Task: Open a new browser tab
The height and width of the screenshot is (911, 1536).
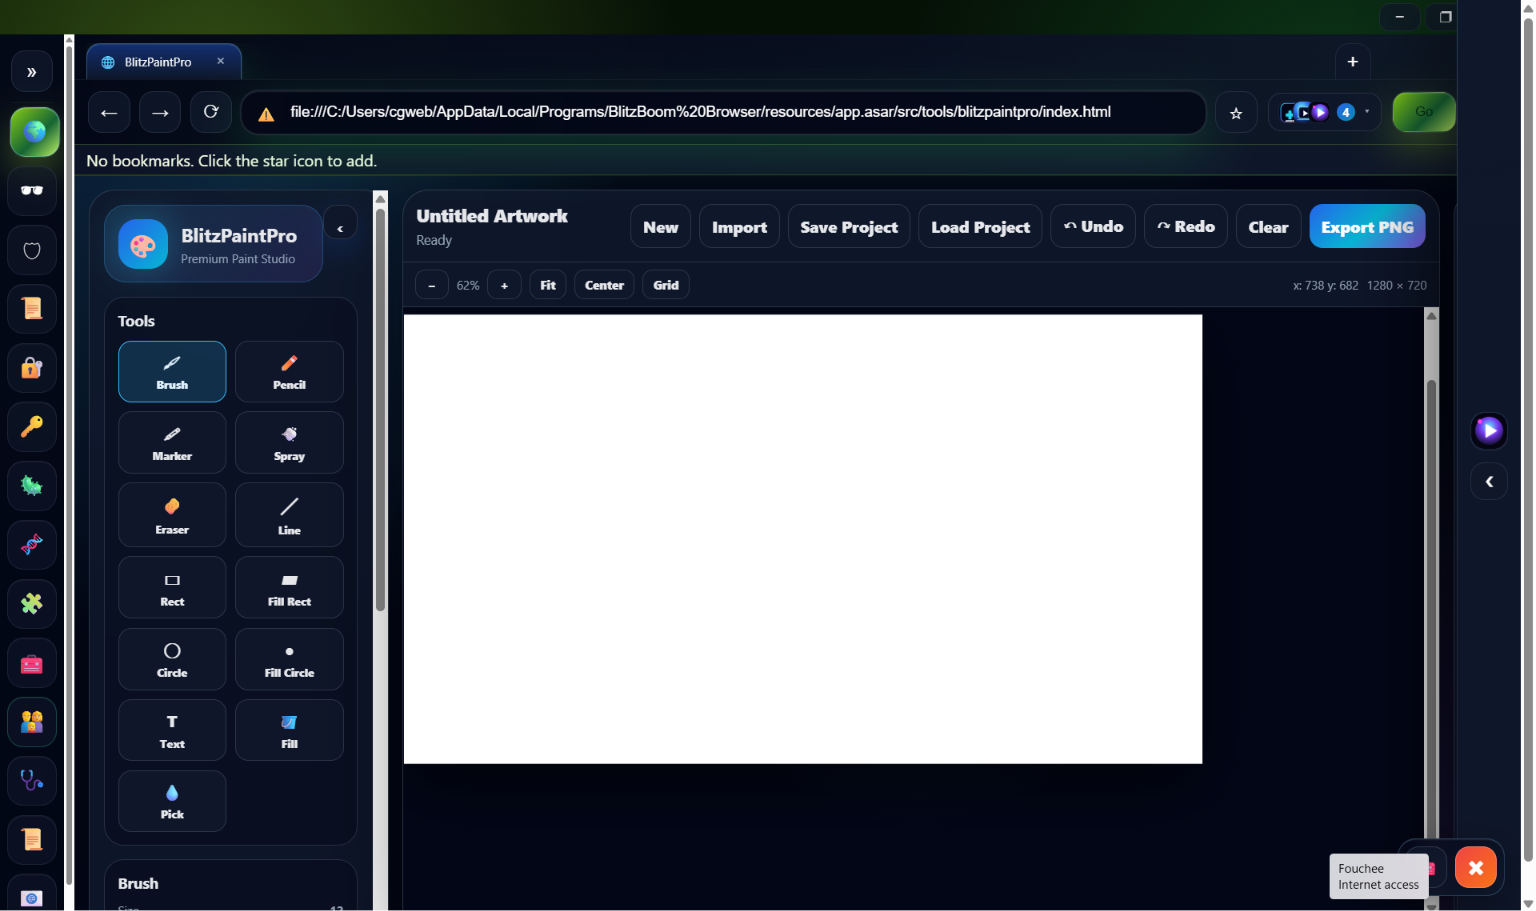Action: (x=1352, y=62)
